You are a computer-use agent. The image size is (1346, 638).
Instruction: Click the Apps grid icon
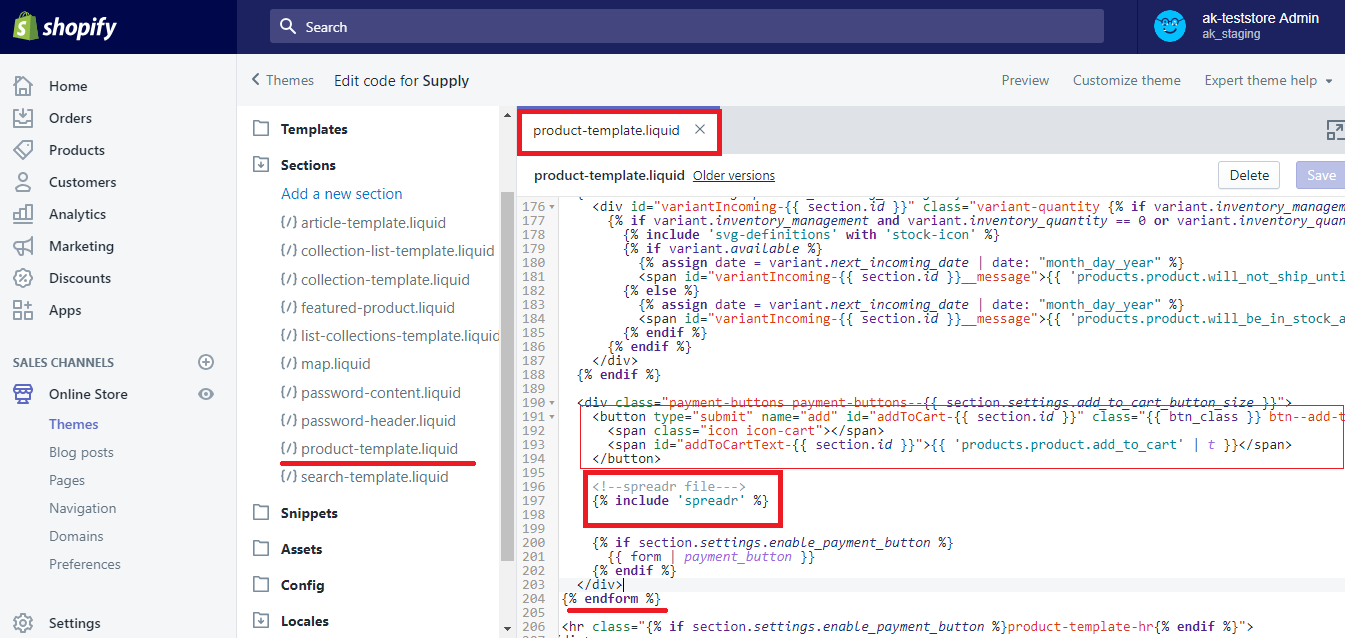tap(23, 310)
